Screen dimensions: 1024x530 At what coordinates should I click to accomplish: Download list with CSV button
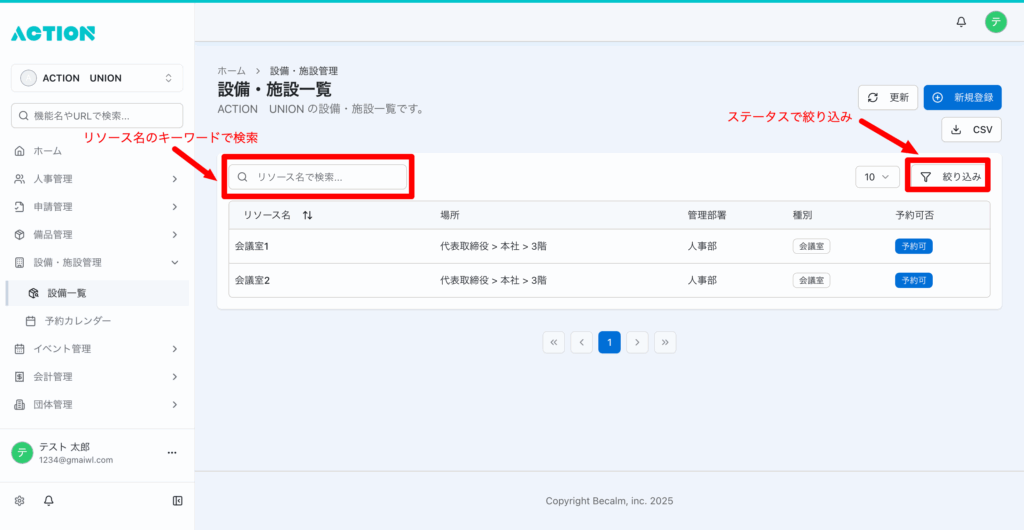coord(971,130)
